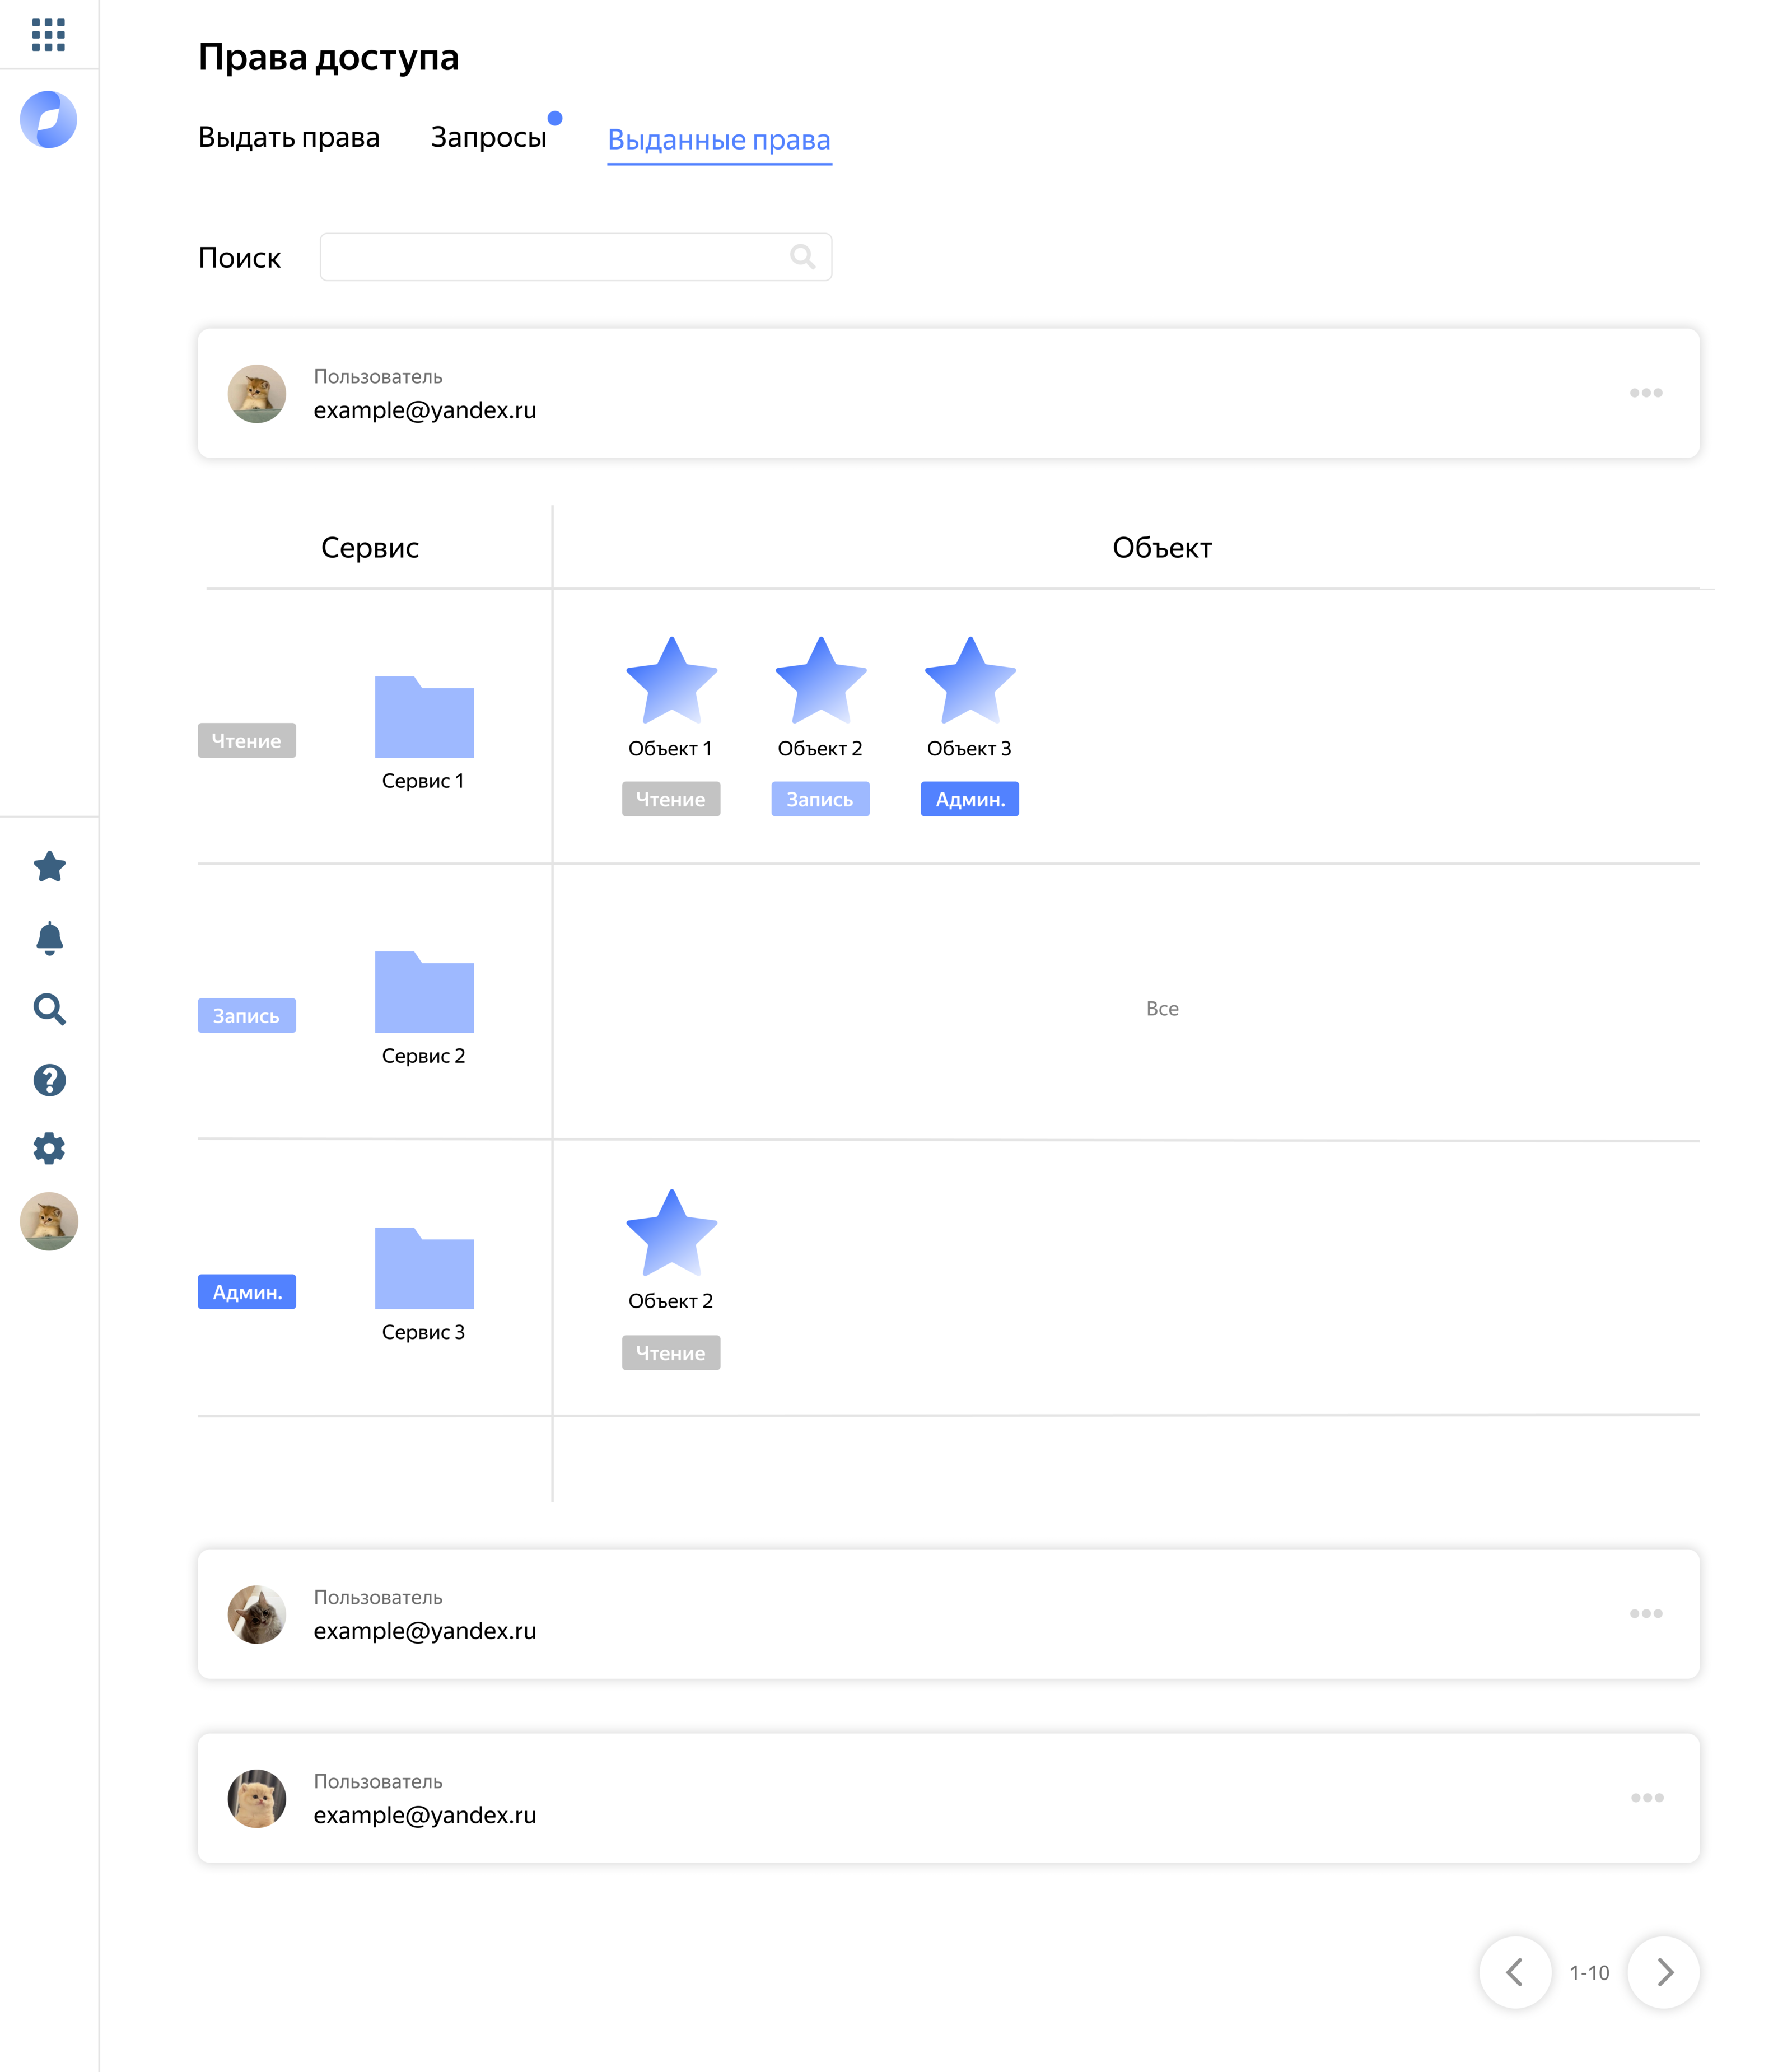Go to previous page with left arrow
Viewport: 1792px width, 2072px height.
click(1515, 1972)
